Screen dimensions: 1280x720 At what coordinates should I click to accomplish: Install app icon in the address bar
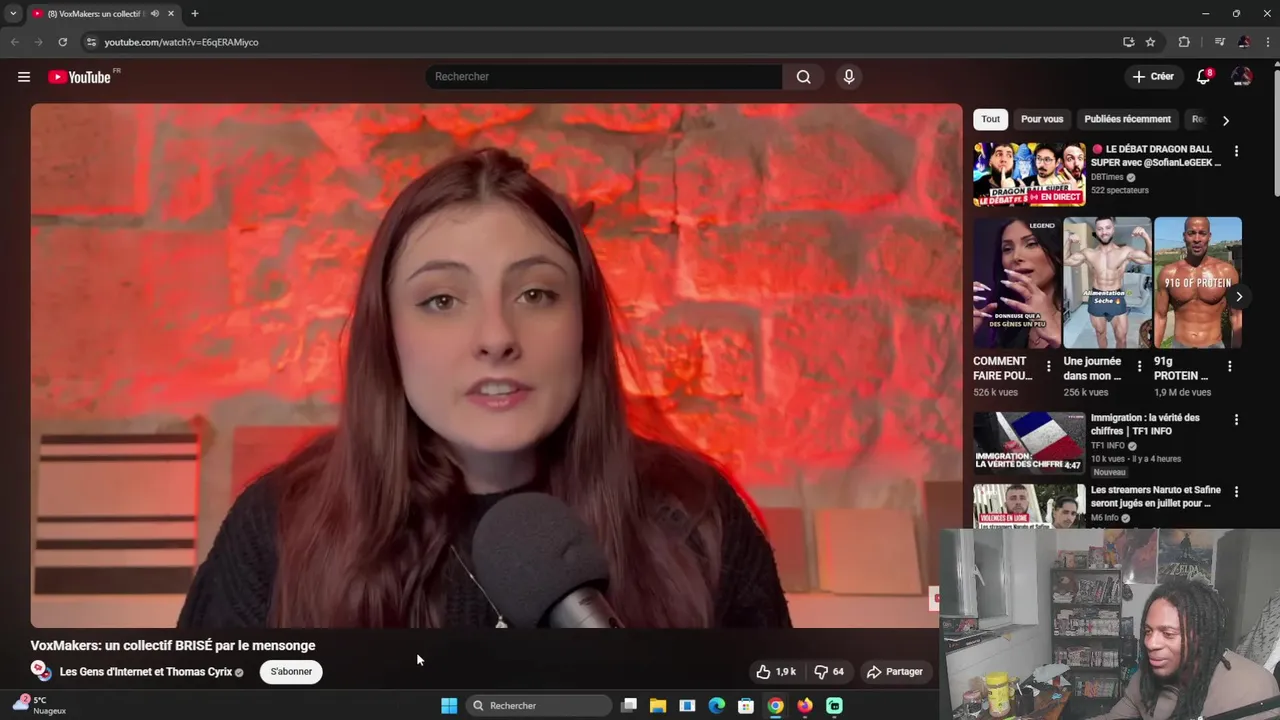[x=1128, y=42]
